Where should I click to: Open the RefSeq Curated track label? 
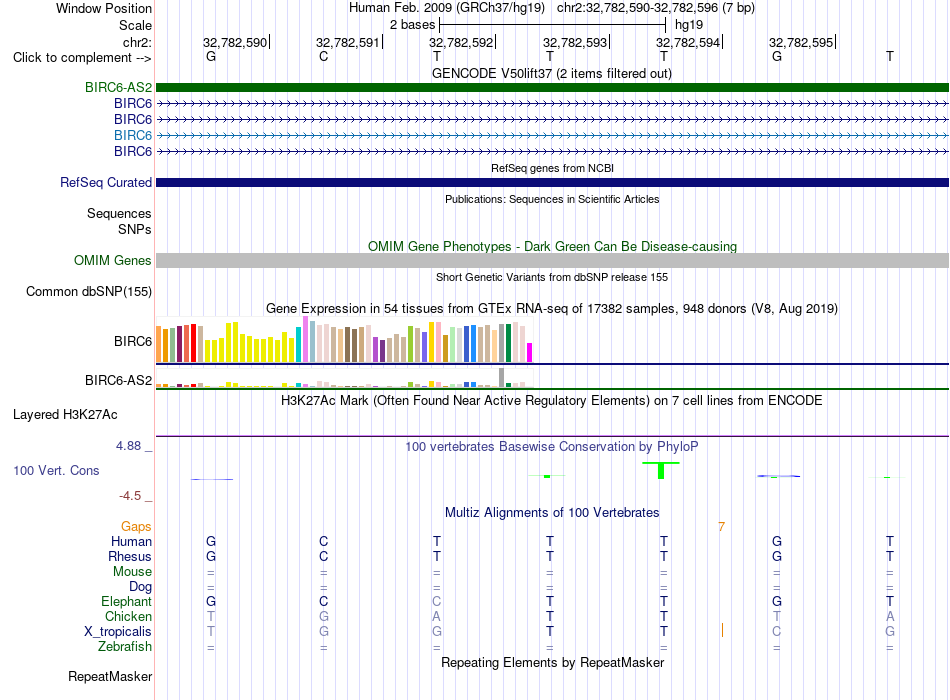pyautogui.click(x=106, y=182)
